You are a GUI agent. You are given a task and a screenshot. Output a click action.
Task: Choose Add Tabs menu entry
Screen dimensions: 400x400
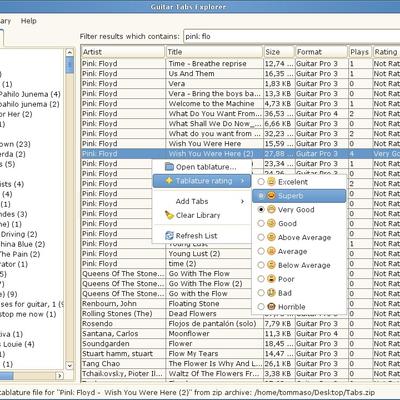coord(202,201)
